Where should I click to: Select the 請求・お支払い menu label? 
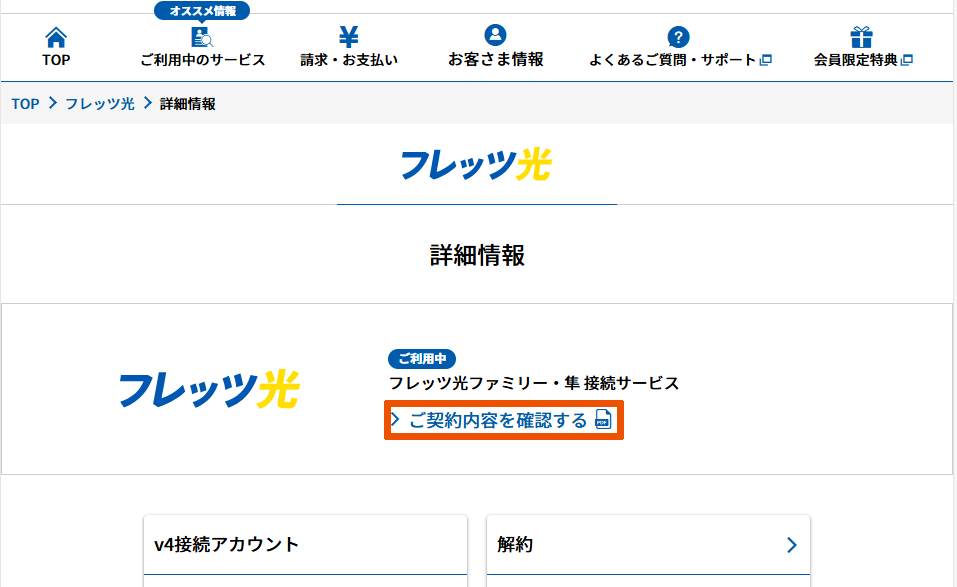click(x=348, y=60)
